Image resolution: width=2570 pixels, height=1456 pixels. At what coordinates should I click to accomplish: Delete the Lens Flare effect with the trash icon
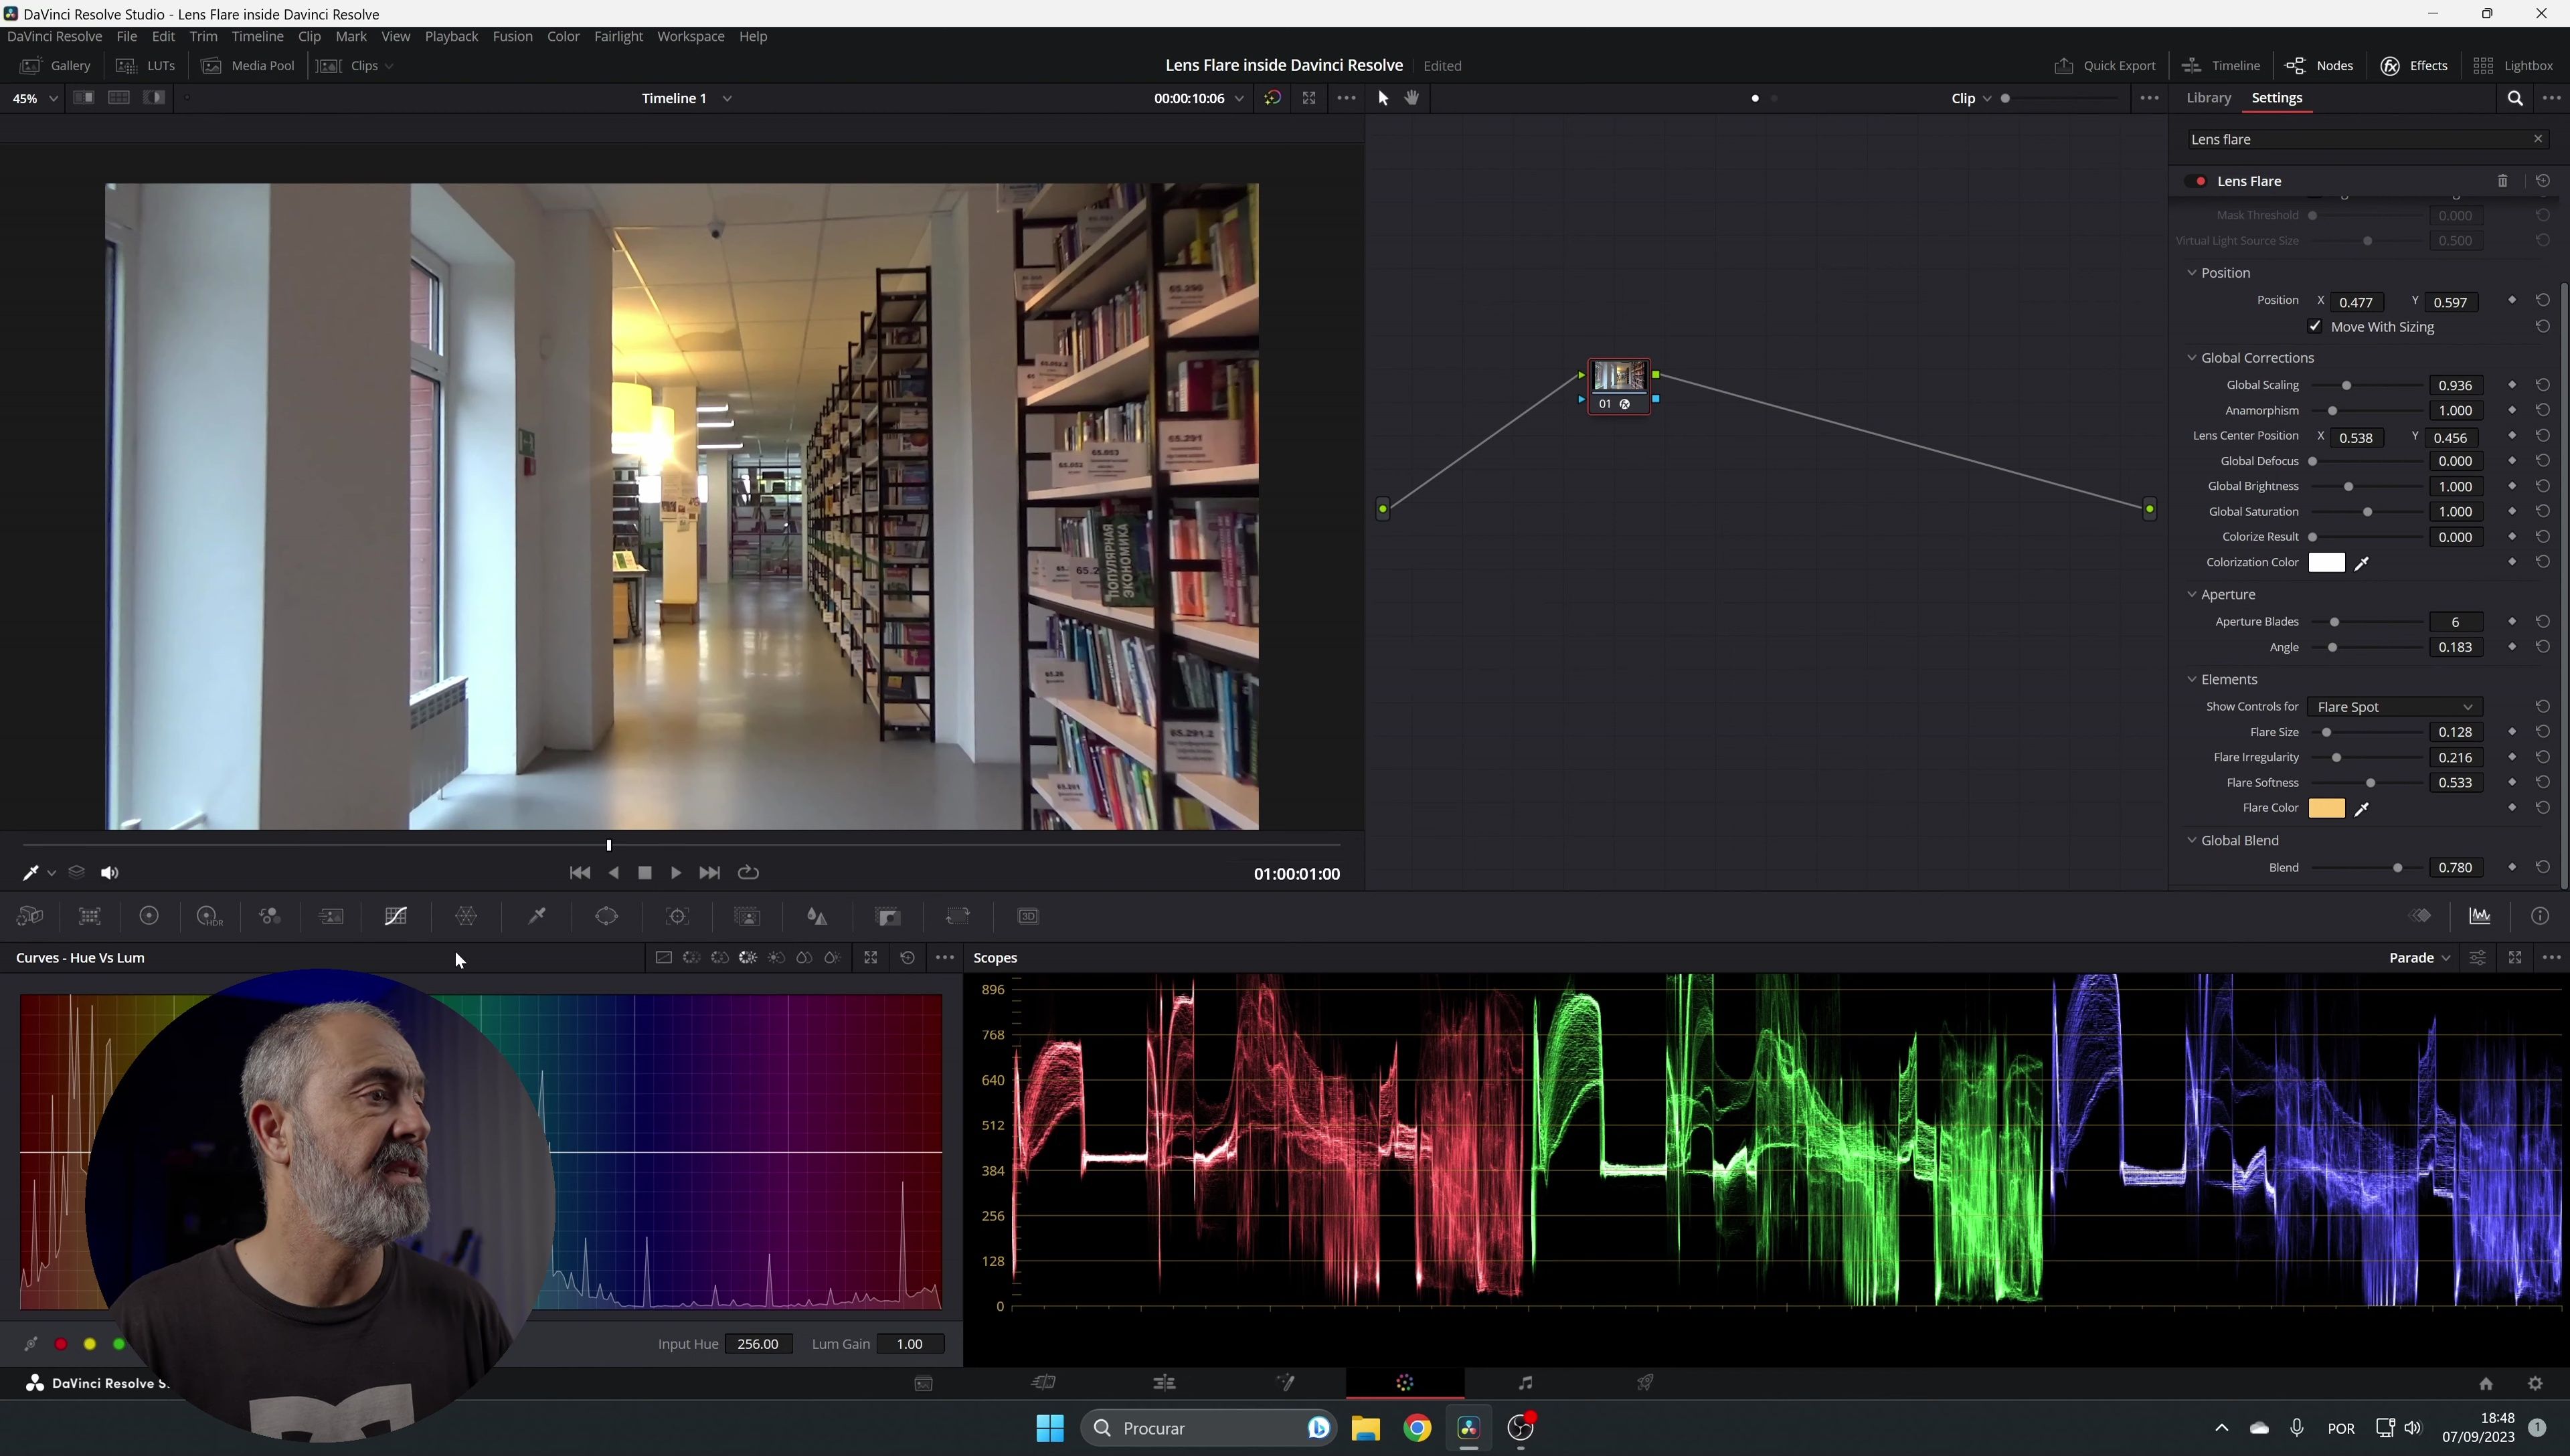pyautogui.click(x=2503, y=181)
